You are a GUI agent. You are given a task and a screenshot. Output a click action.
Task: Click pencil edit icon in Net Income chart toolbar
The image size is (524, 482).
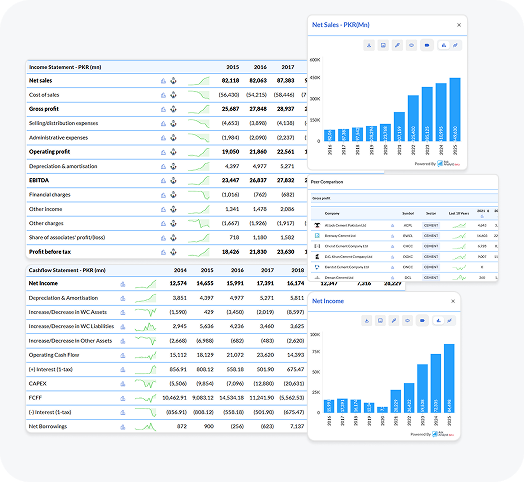tap(394, 321)
